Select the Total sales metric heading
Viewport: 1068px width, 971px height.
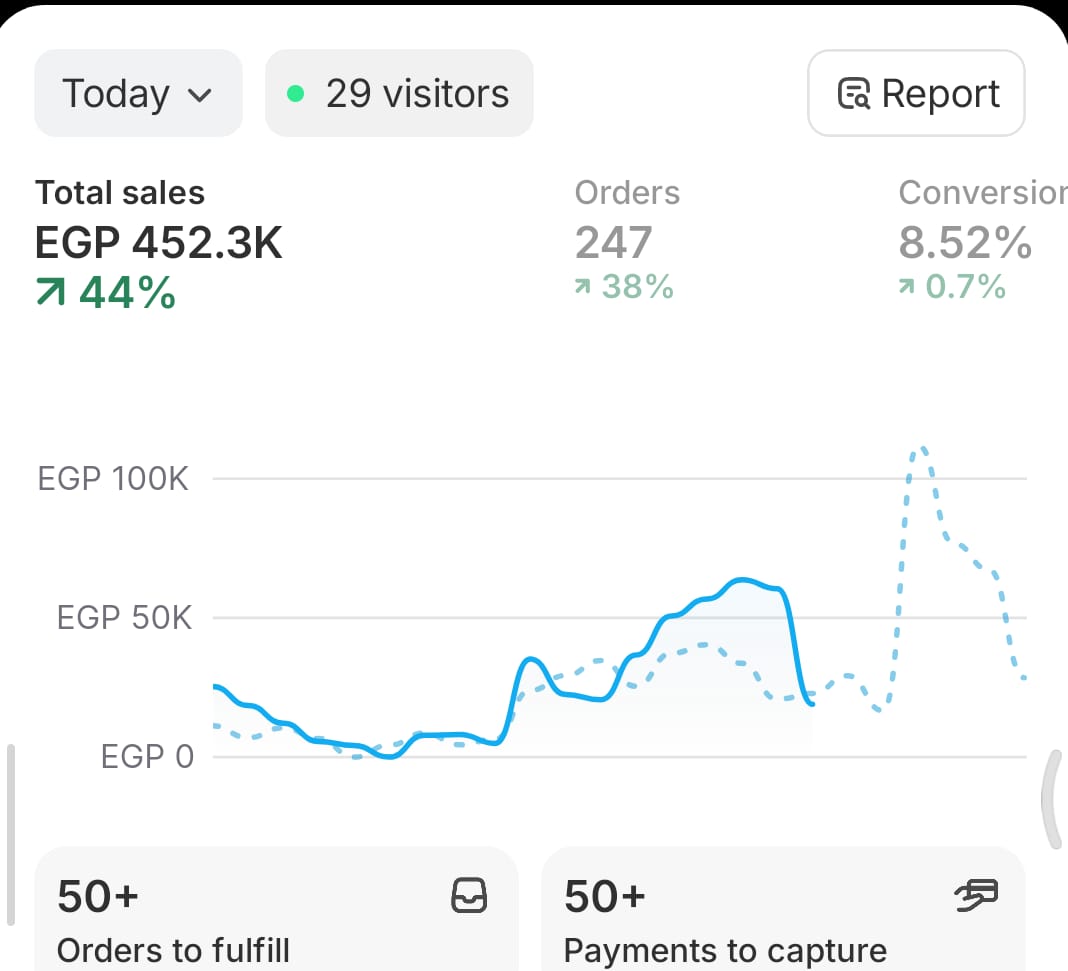(x=120, y=193)
